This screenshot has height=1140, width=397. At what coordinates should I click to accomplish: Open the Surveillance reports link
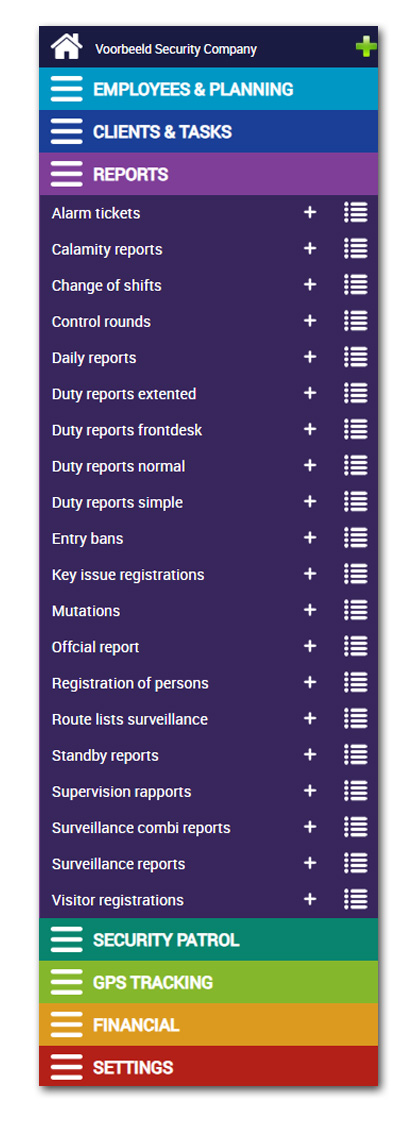[119, 864]
